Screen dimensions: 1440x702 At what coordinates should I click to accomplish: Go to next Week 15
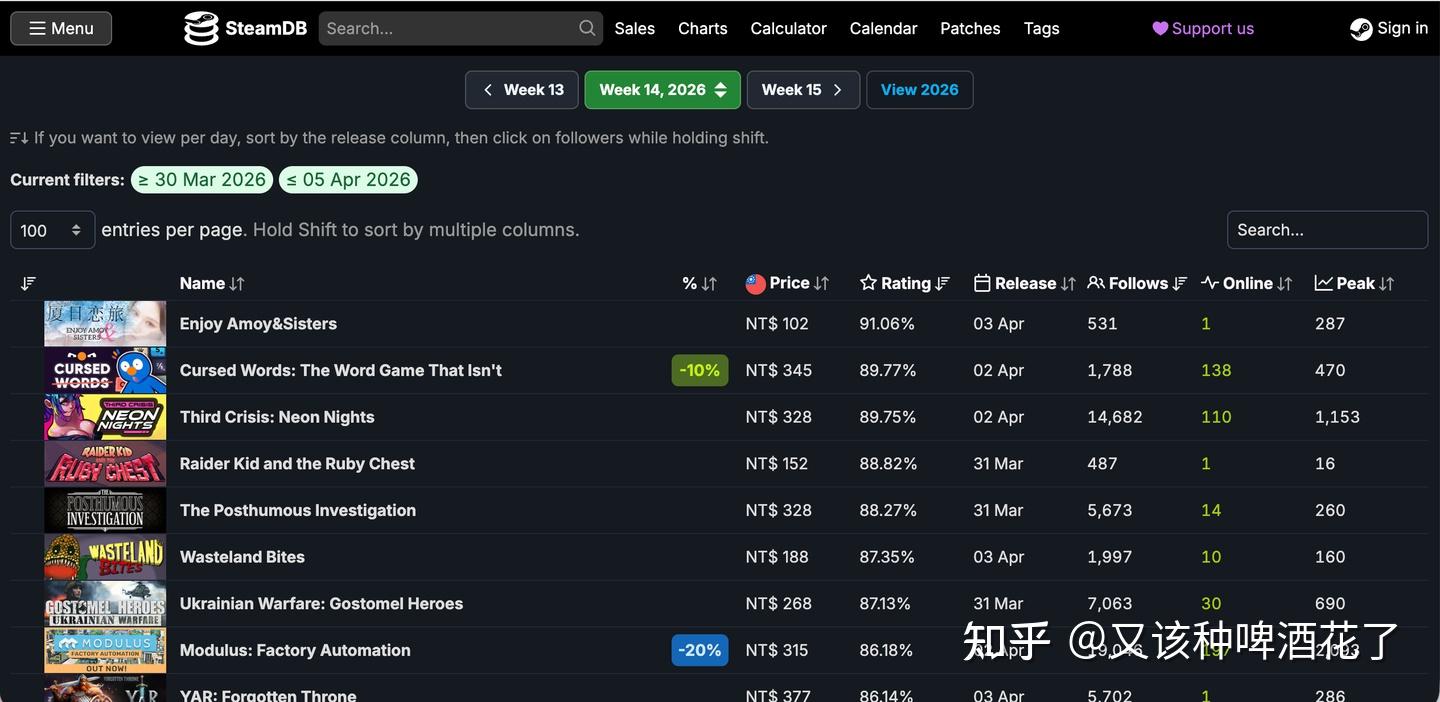(x=802, y=90)
